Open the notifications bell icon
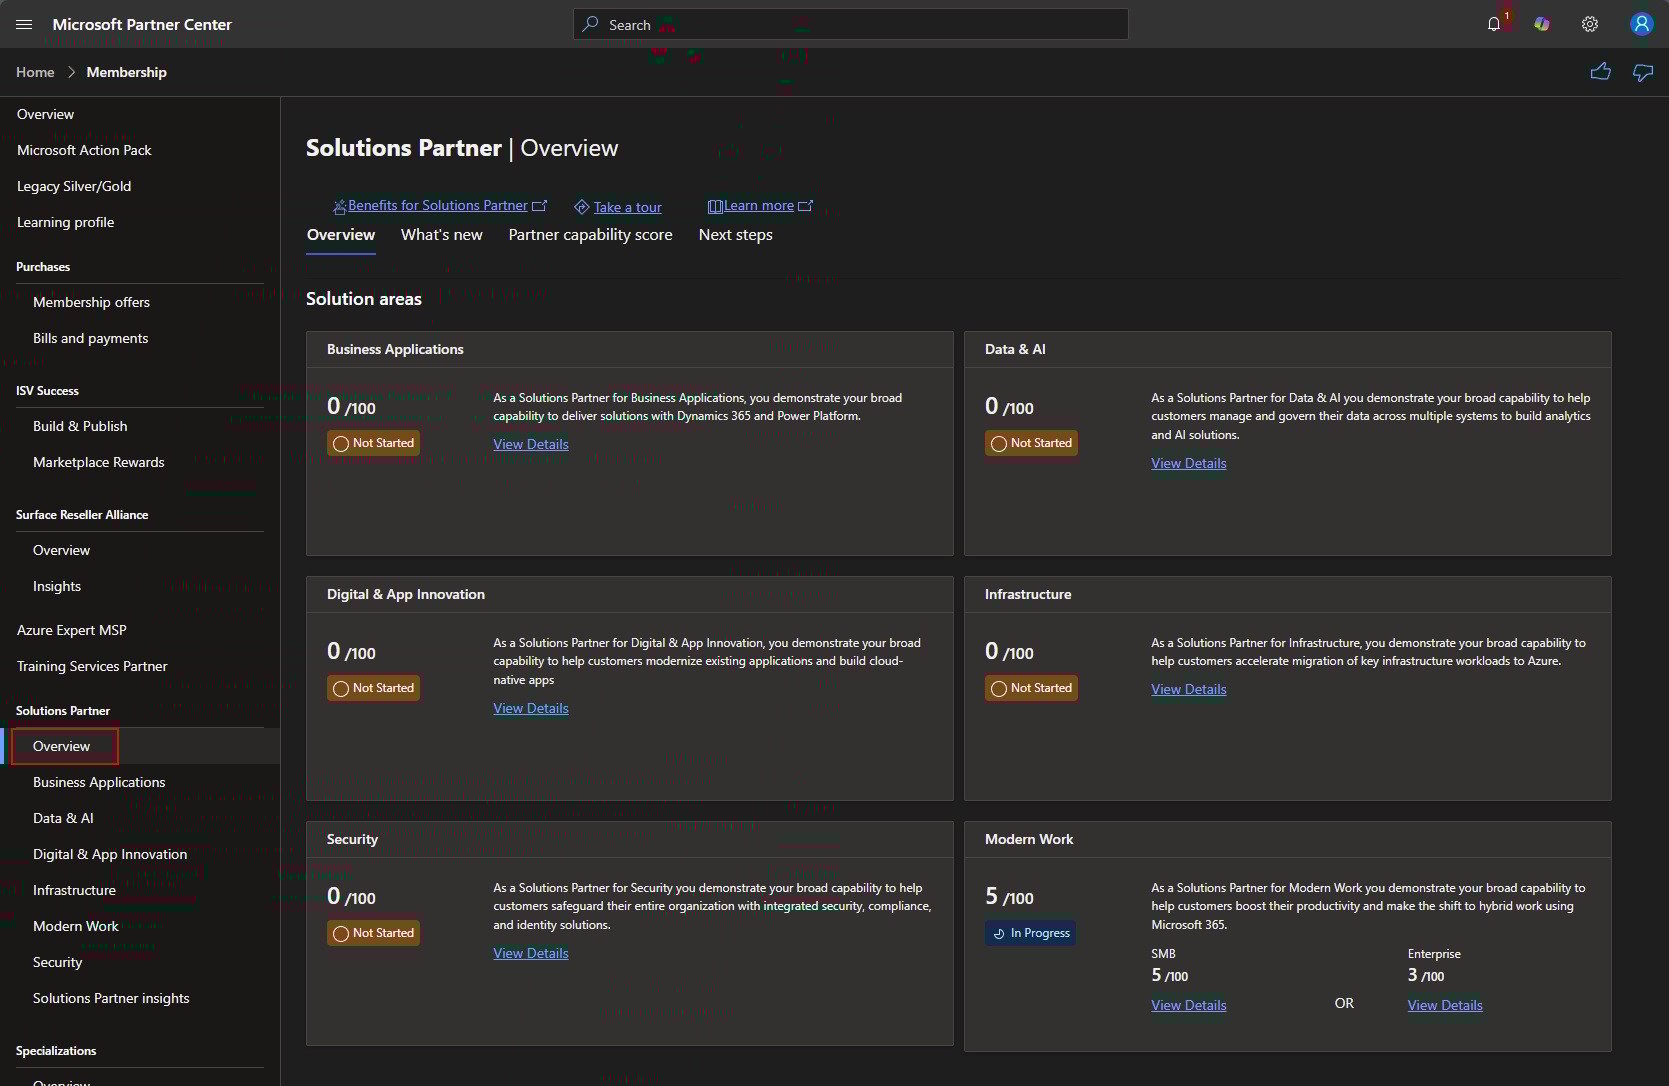Image resolution: width=1669 pixels, height=1086 pixels. pos(1494,24)
